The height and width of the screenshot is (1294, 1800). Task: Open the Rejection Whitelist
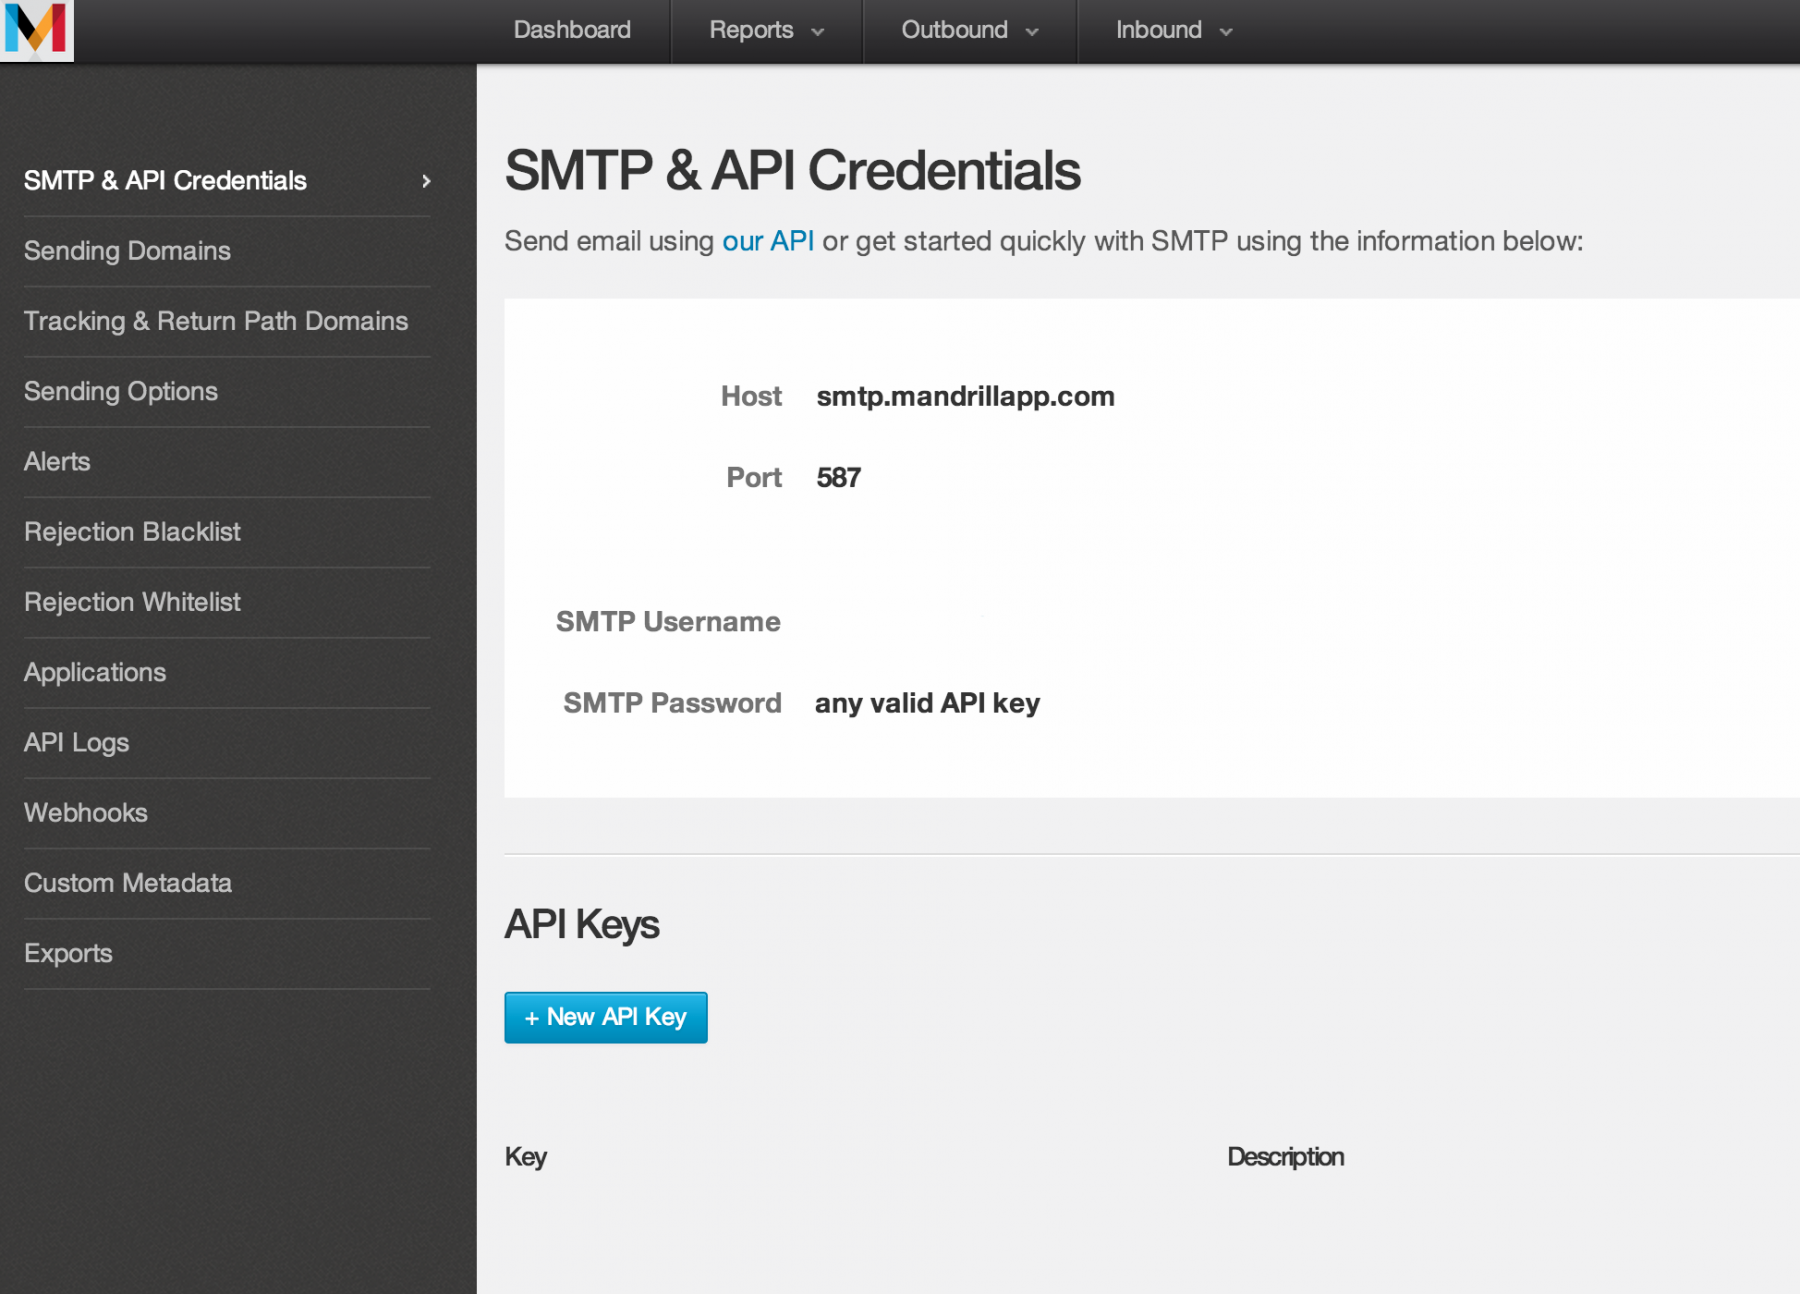point(132,602)
